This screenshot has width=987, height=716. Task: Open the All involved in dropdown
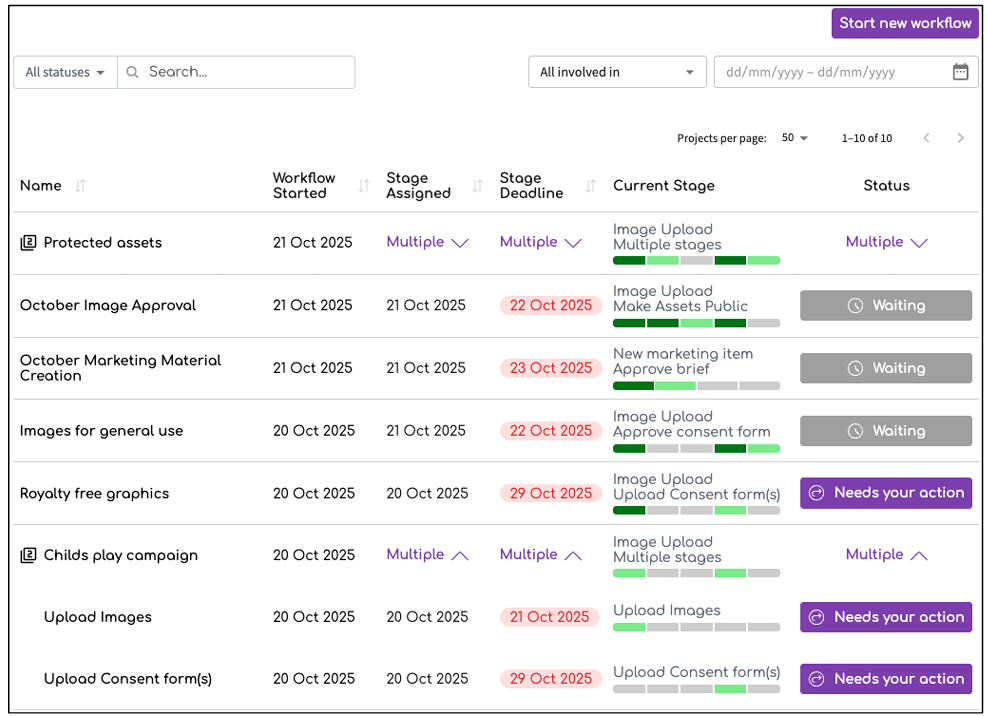pyautogui.click(x=617, y=72)
